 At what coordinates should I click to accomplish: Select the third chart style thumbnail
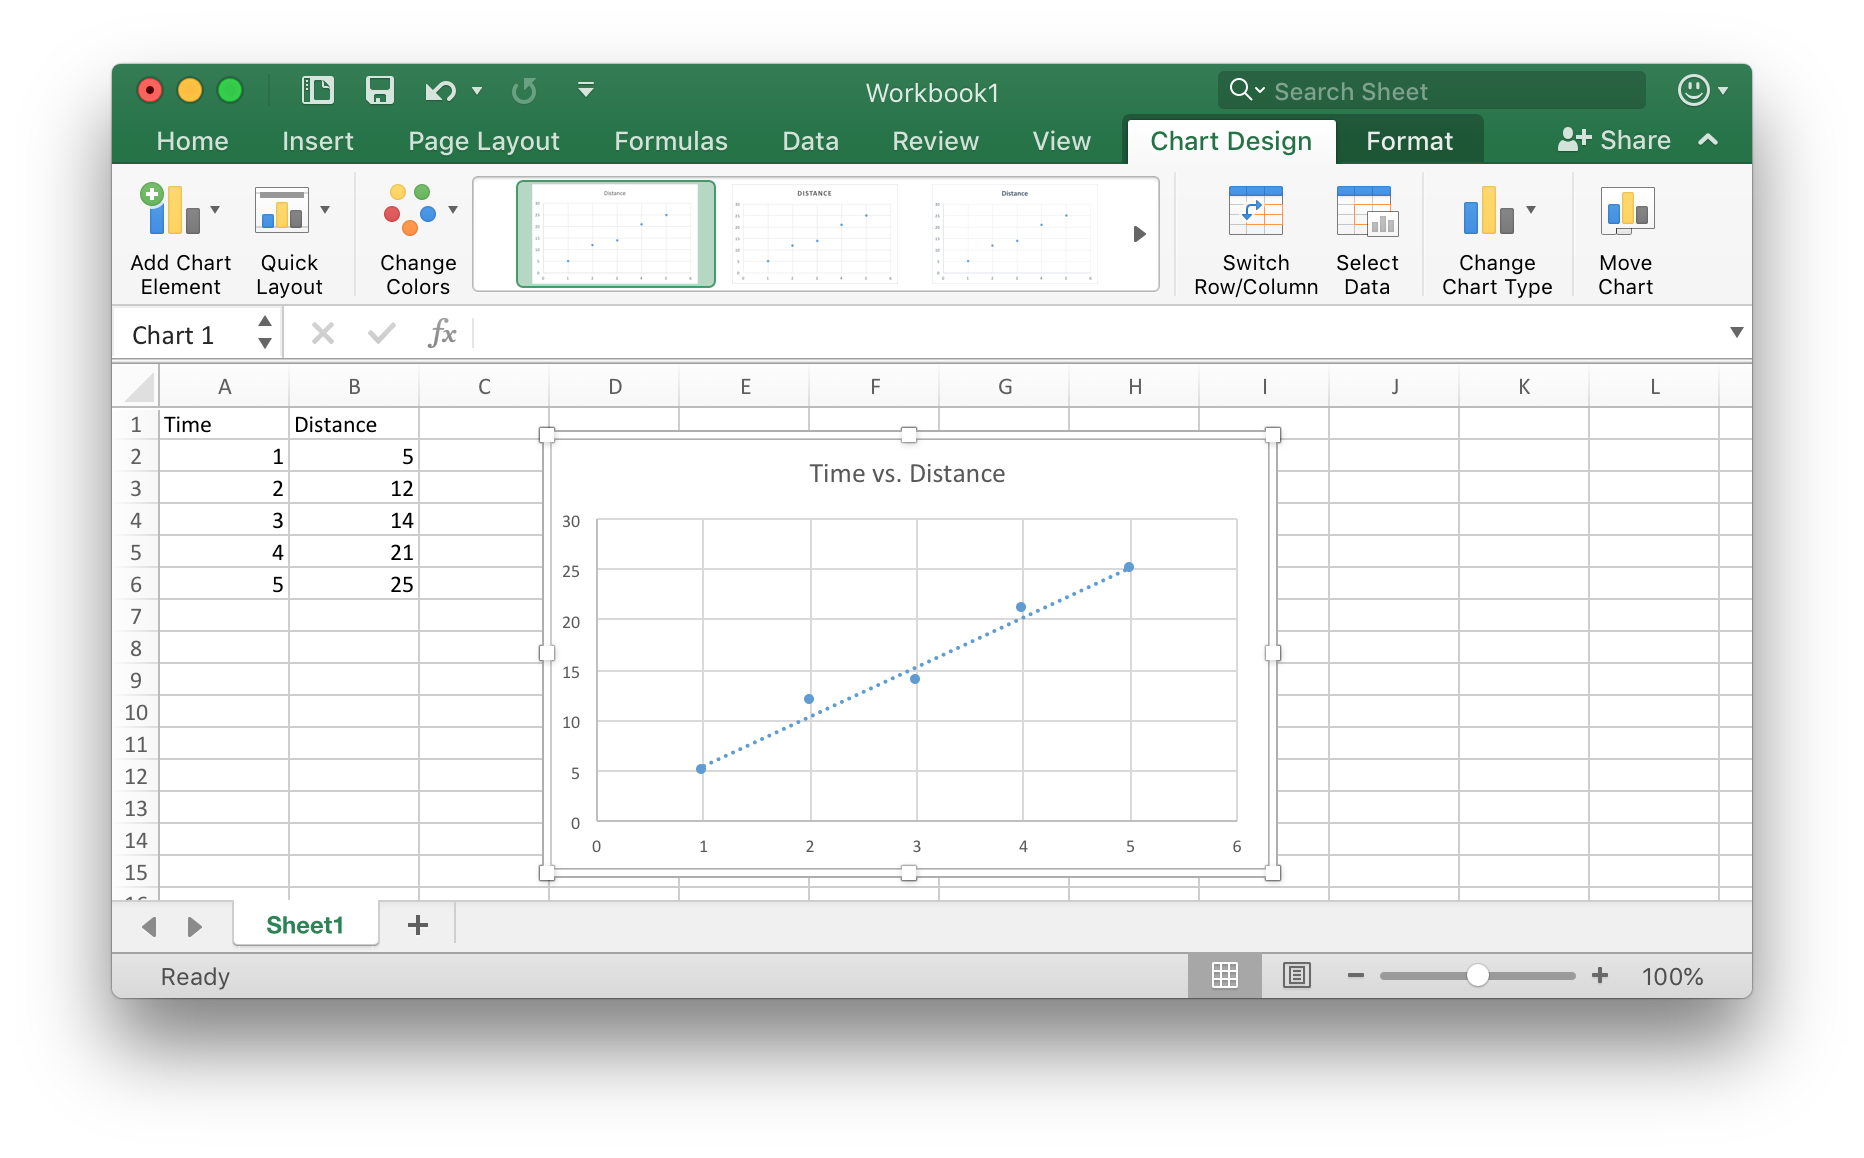1015,234
